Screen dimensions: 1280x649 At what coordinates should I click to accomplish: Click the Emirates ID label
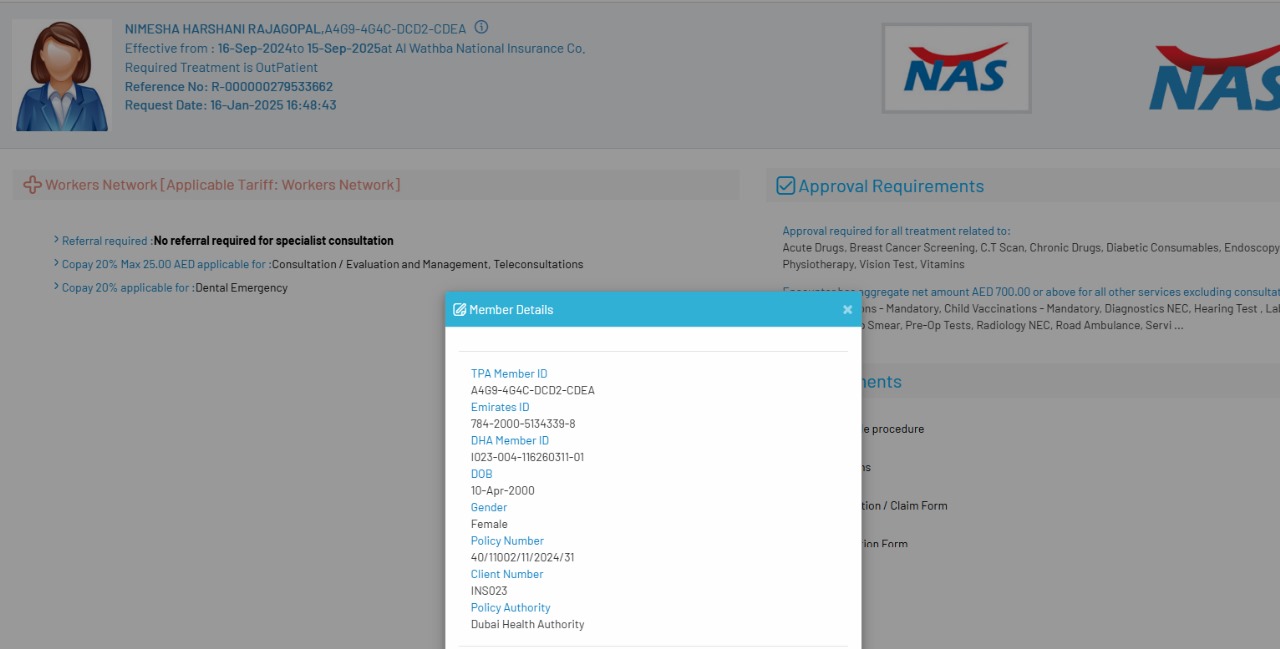click(x=500, y=407)
